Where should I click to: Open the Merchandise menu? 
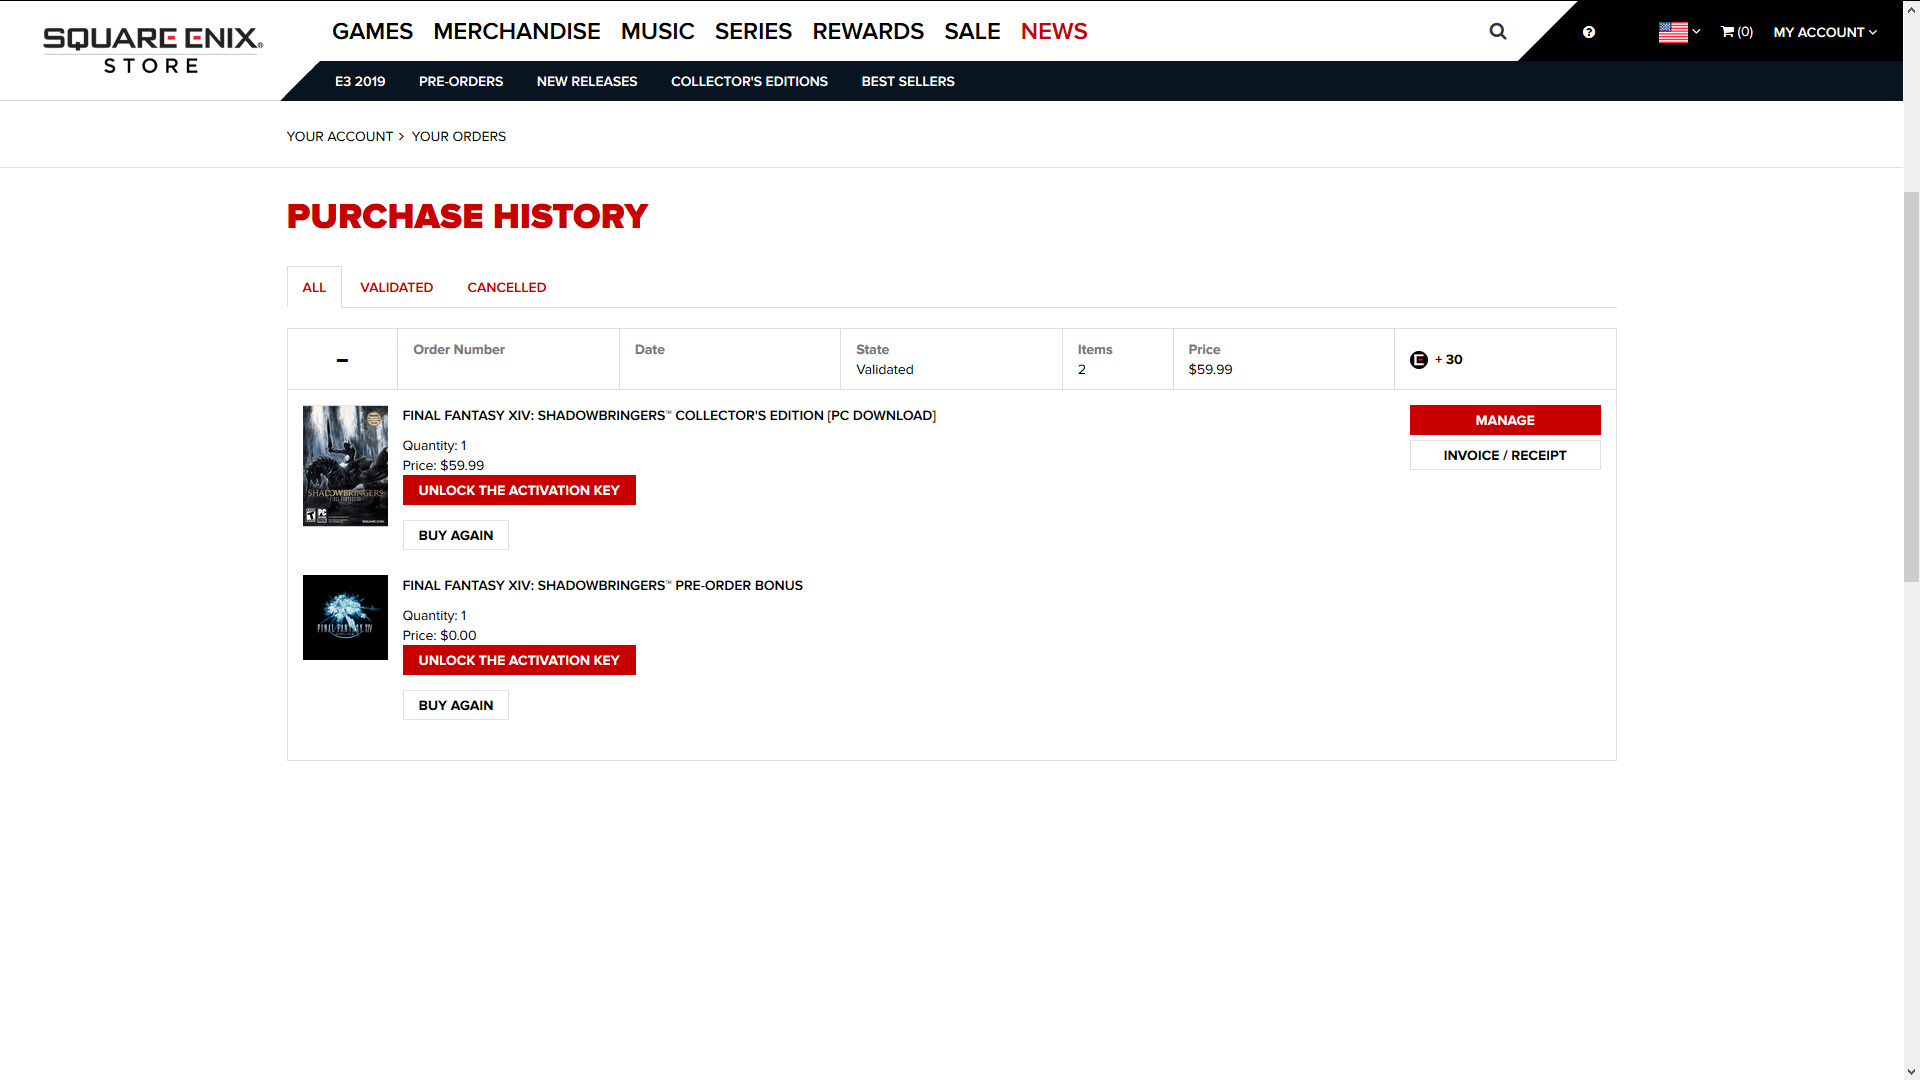(517, 31)
